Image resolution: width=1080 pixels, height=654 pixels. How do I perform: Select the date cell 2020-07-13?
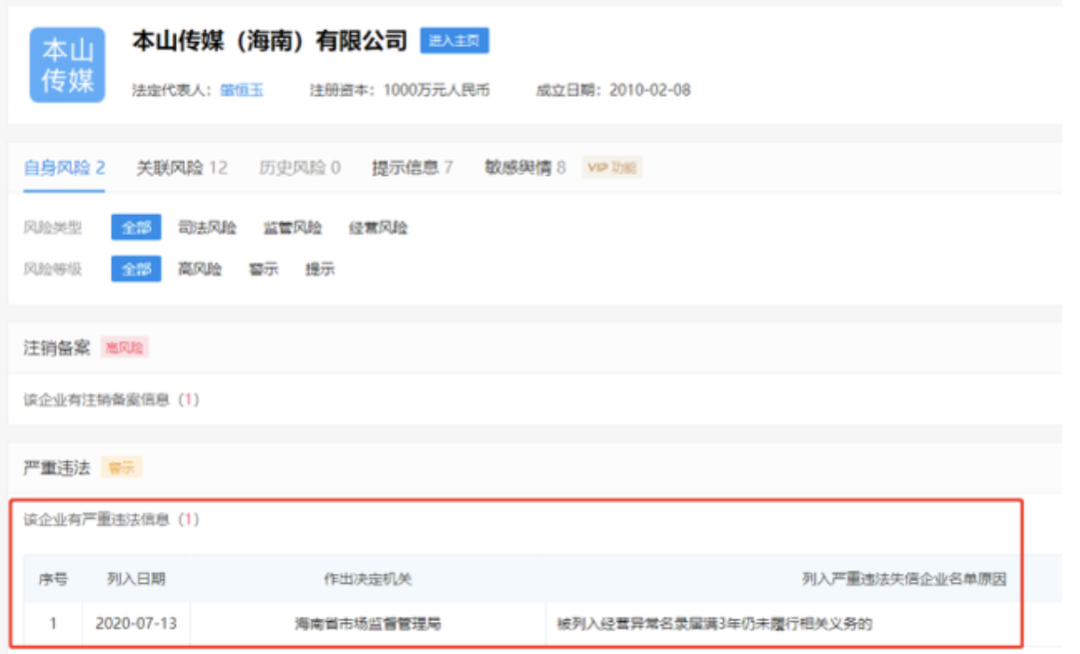136,624
